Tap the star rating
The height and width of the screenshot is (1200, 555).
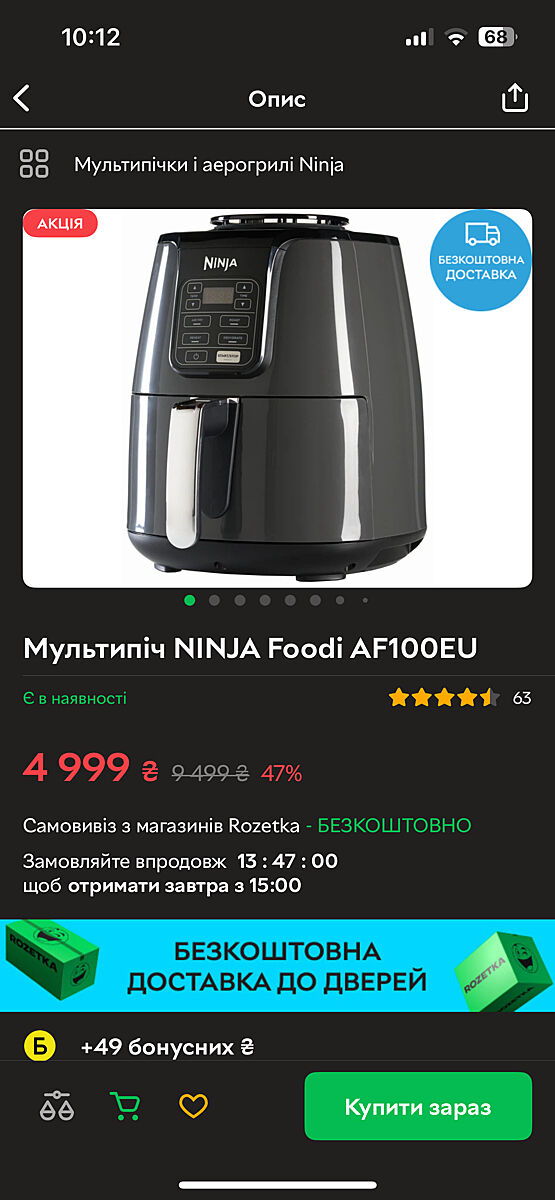(444, 698)
